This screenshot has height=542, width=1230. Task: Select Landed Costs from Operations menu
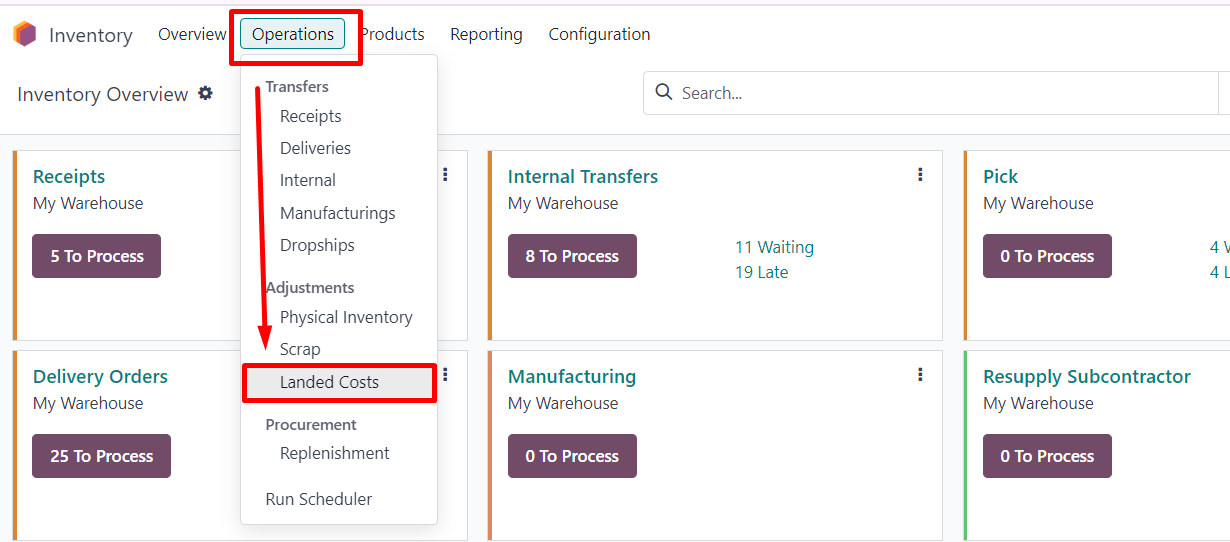[x=329, y=382]
